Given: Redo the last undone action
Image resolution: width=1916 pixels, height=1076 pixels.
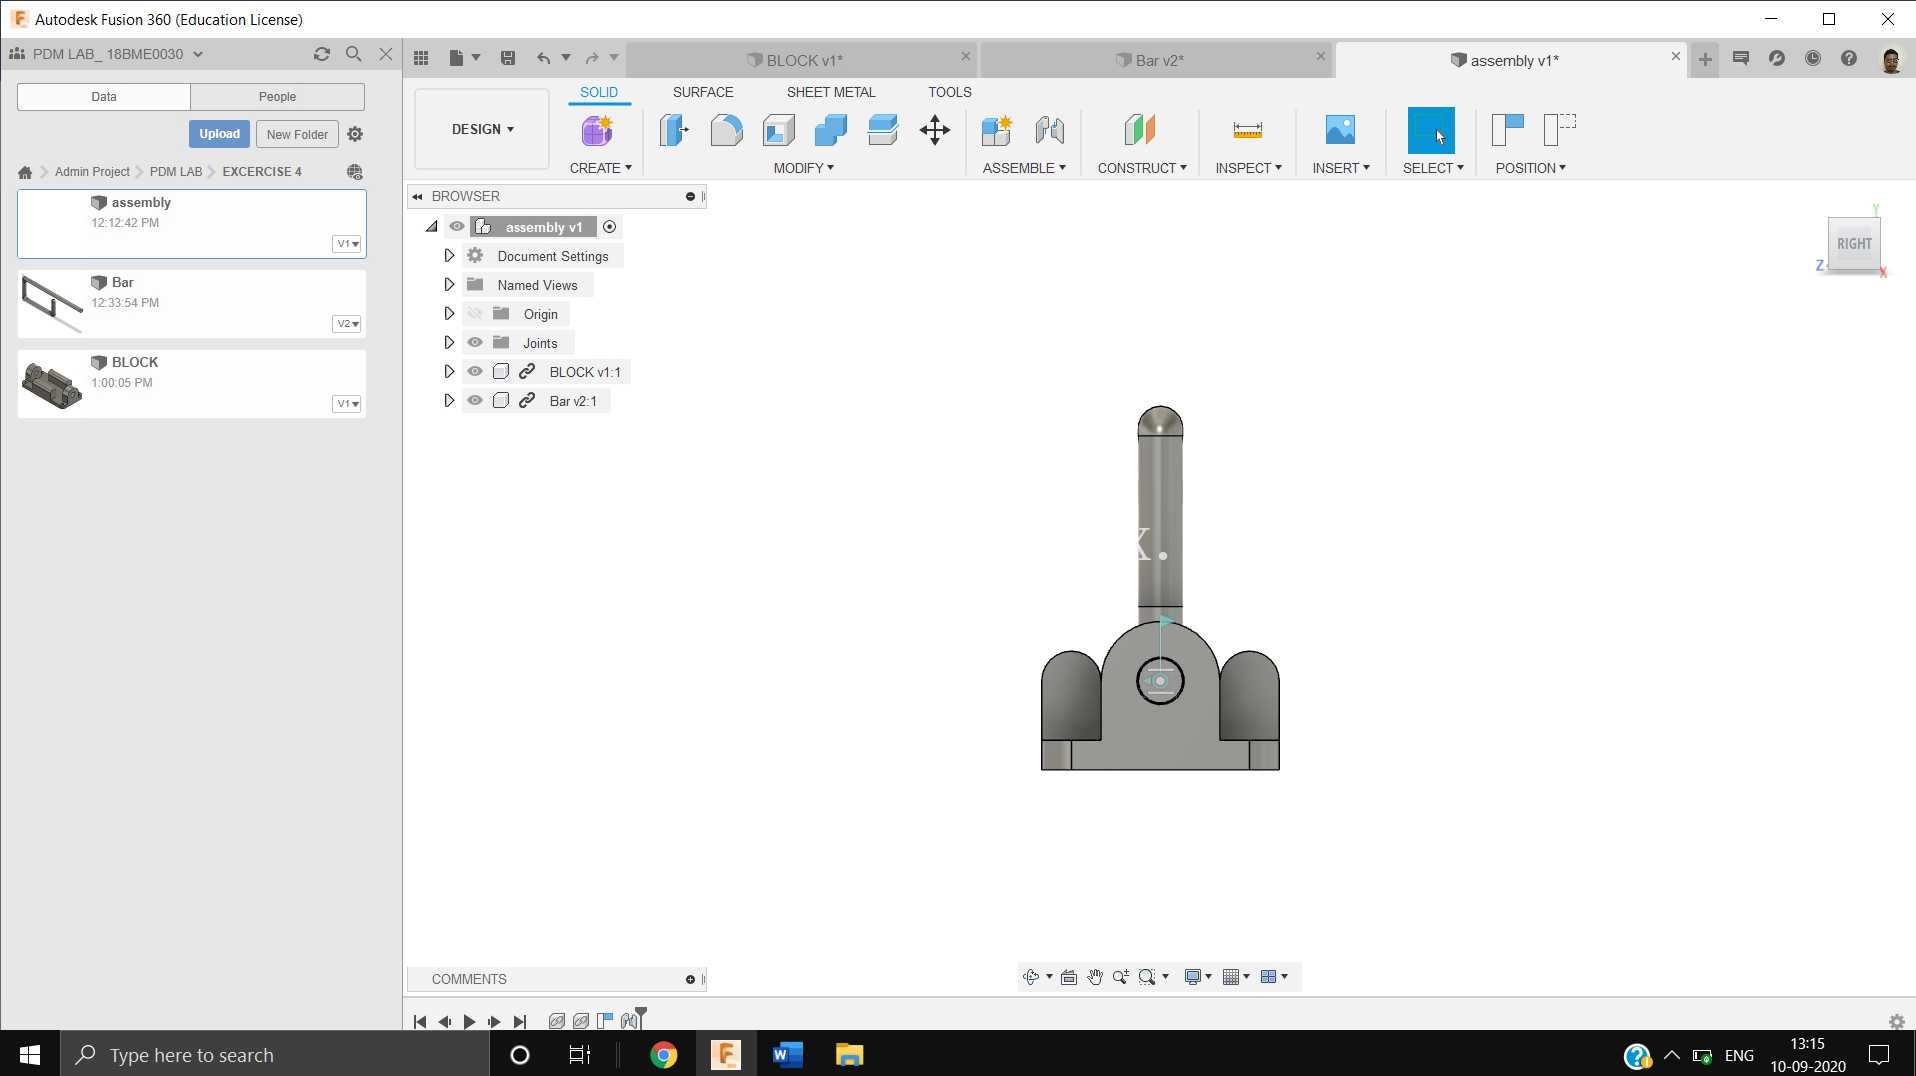Looking at the screenshot, I should click(592, 58).
